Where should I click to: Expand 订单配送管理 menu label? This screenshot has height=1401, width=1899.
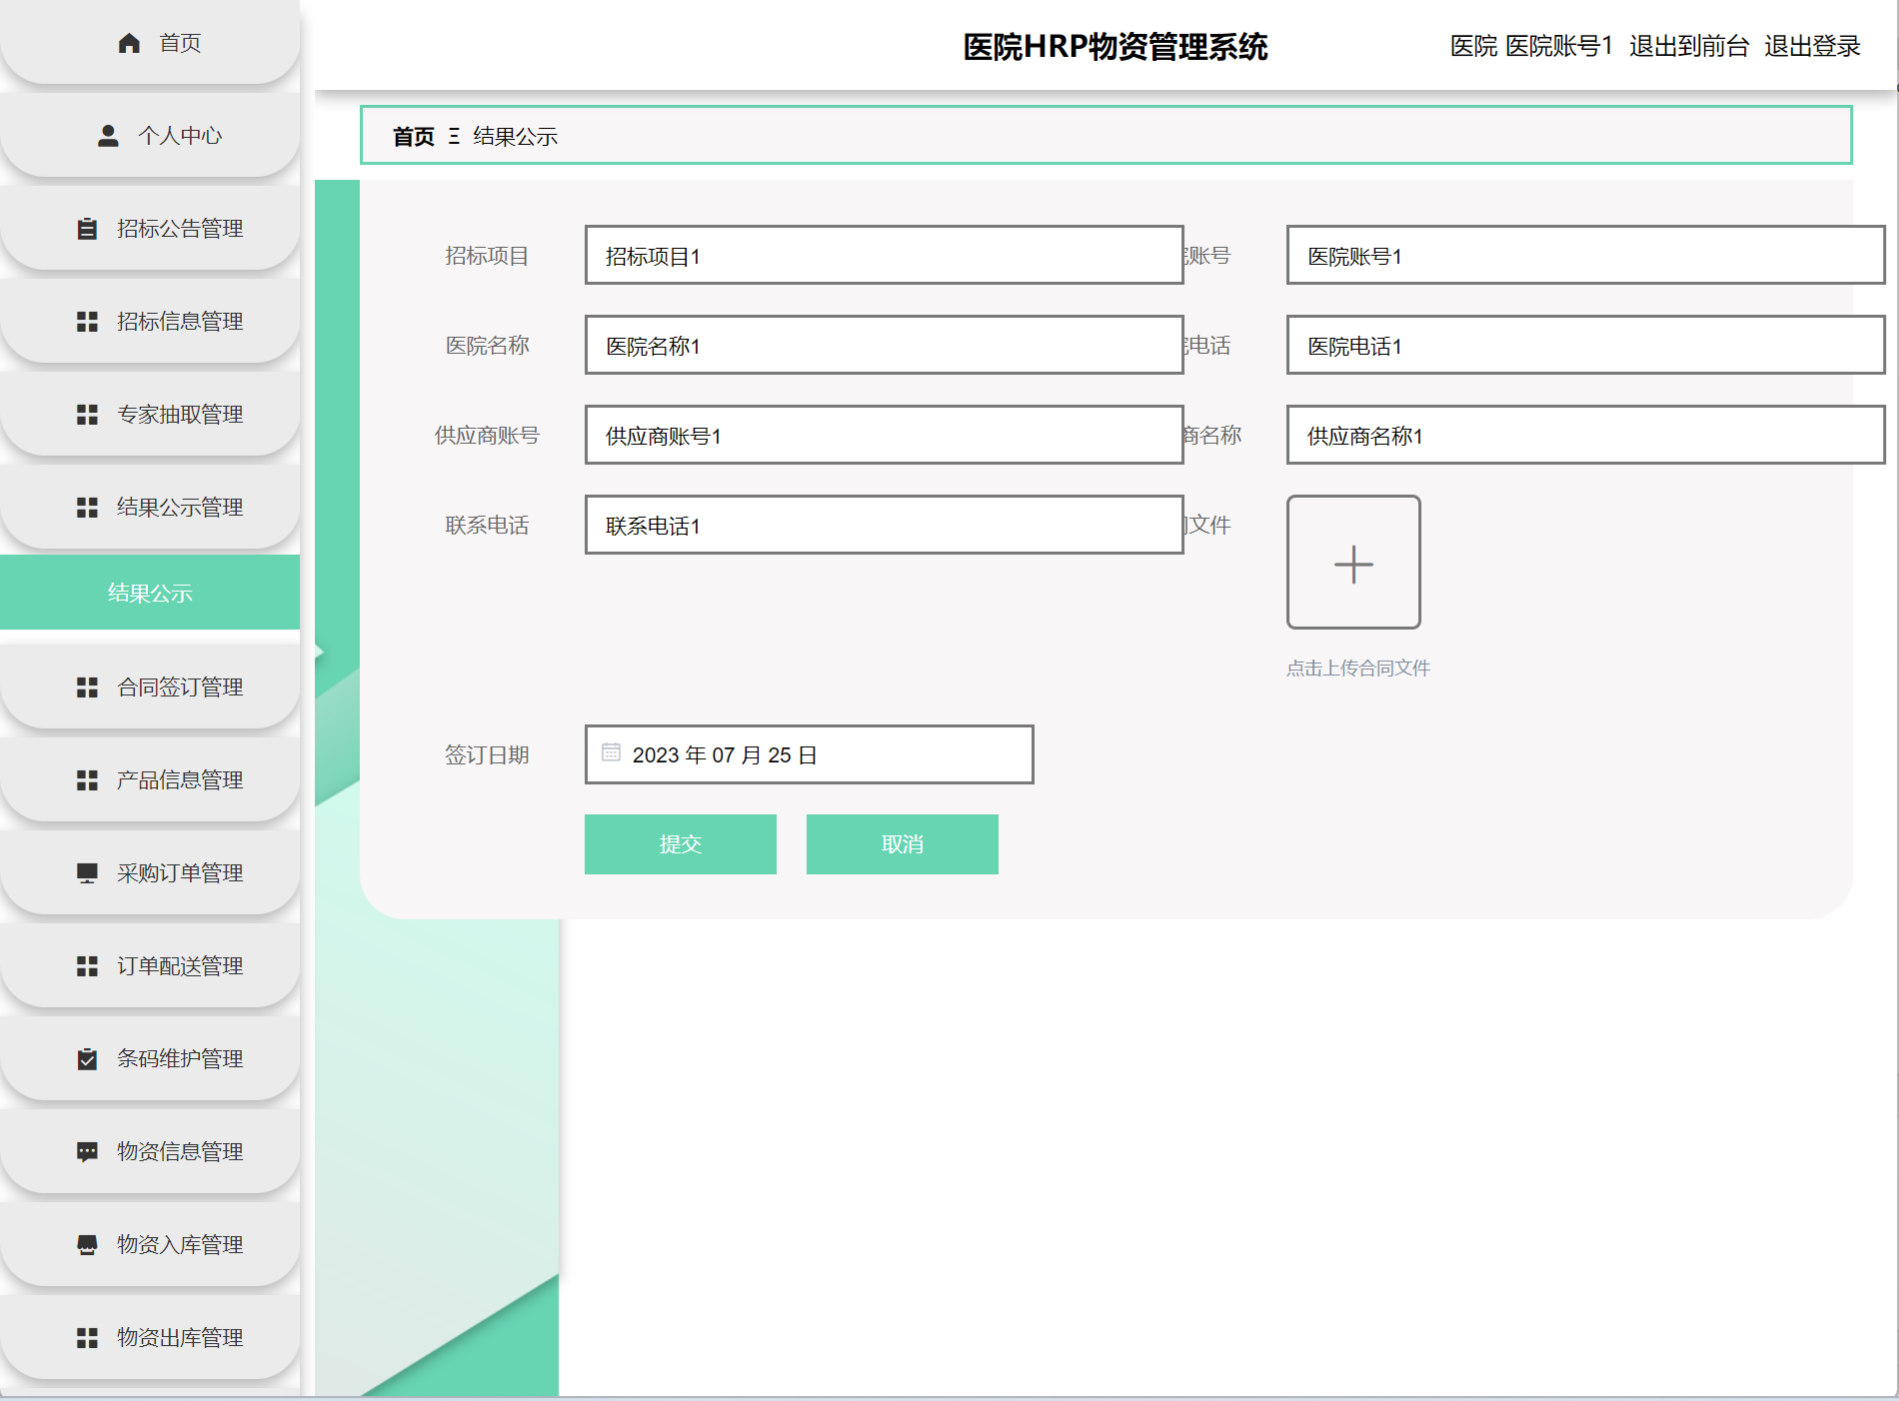(x=180, y=967)
